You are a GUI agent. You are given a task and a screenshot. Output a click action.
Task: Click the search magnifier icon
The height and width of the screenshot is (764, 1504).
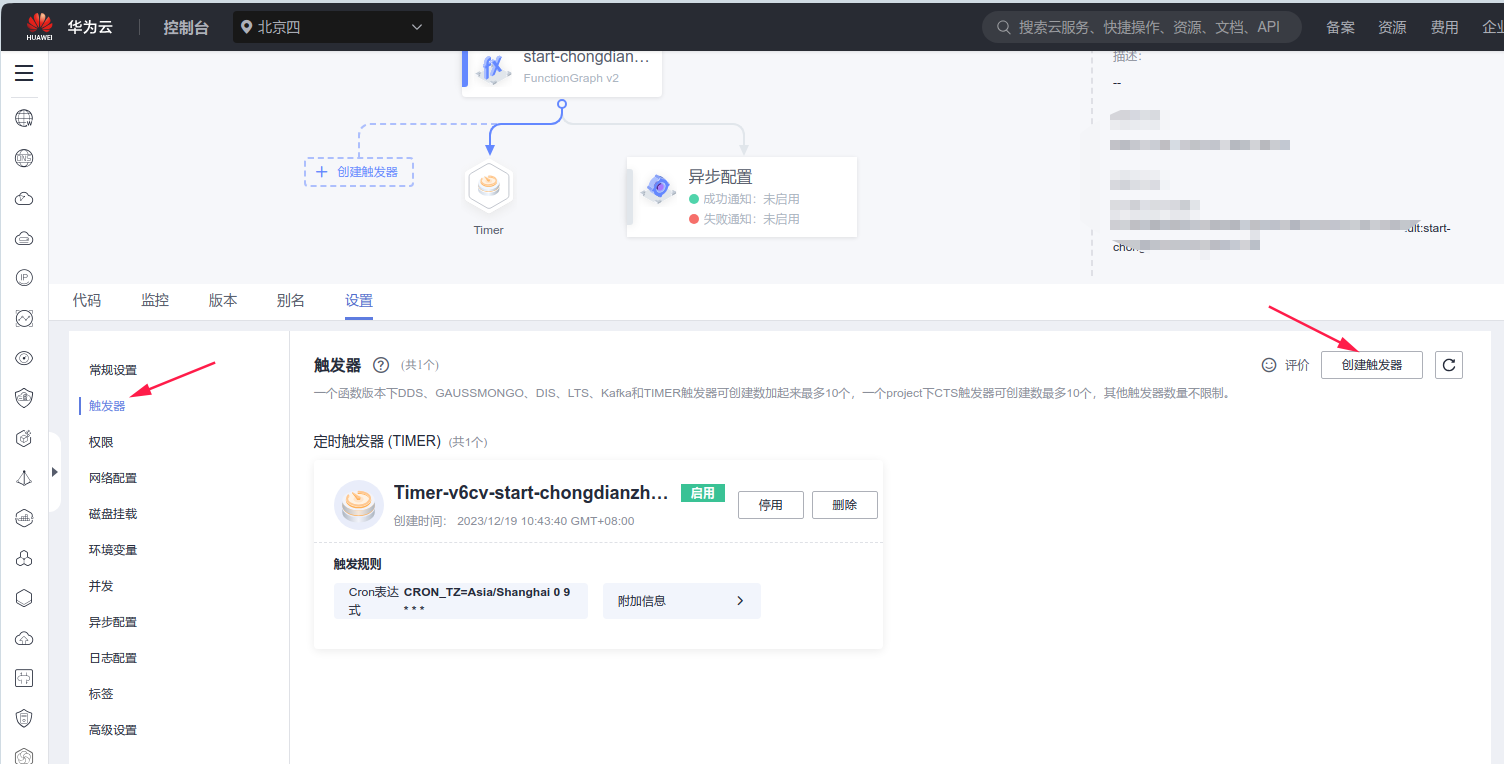tap(1003, 27)
